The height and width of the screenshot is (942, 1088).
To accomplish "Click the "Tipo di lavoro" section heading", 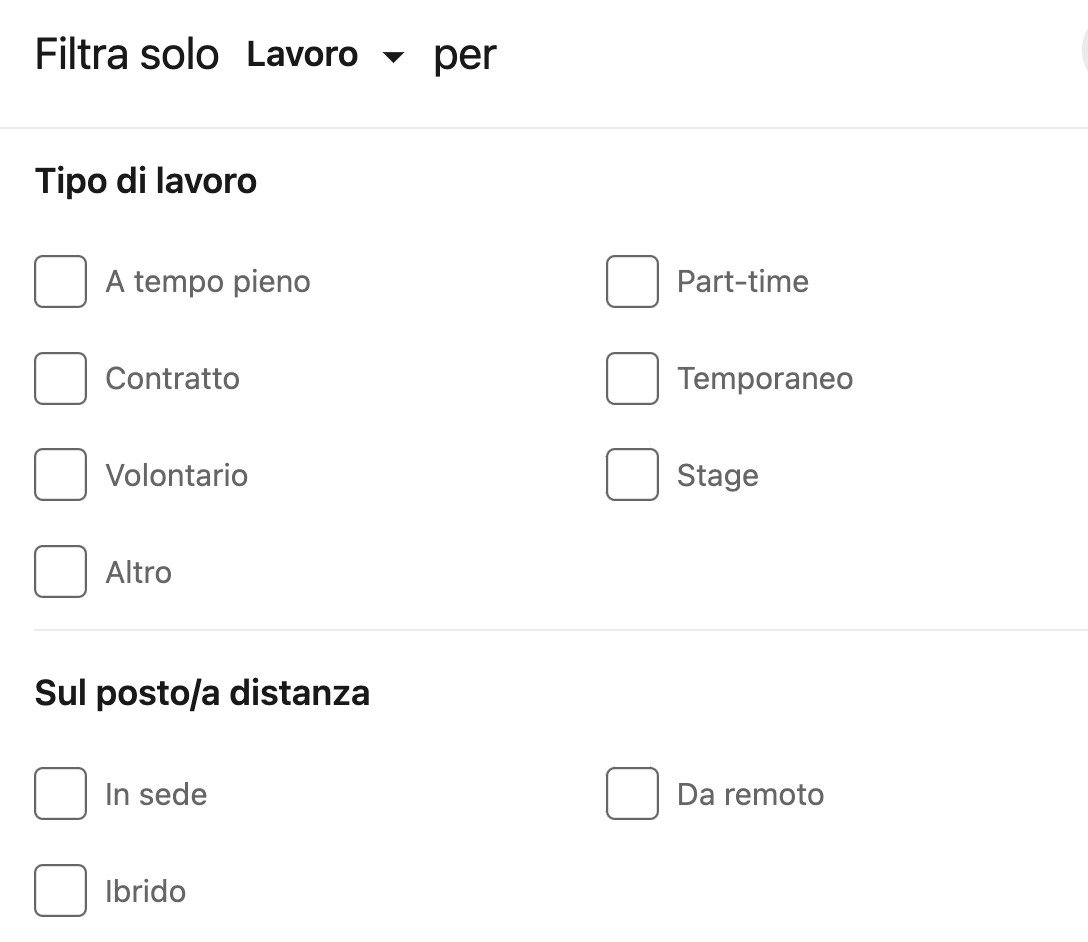I will click(x=146, y=181).
